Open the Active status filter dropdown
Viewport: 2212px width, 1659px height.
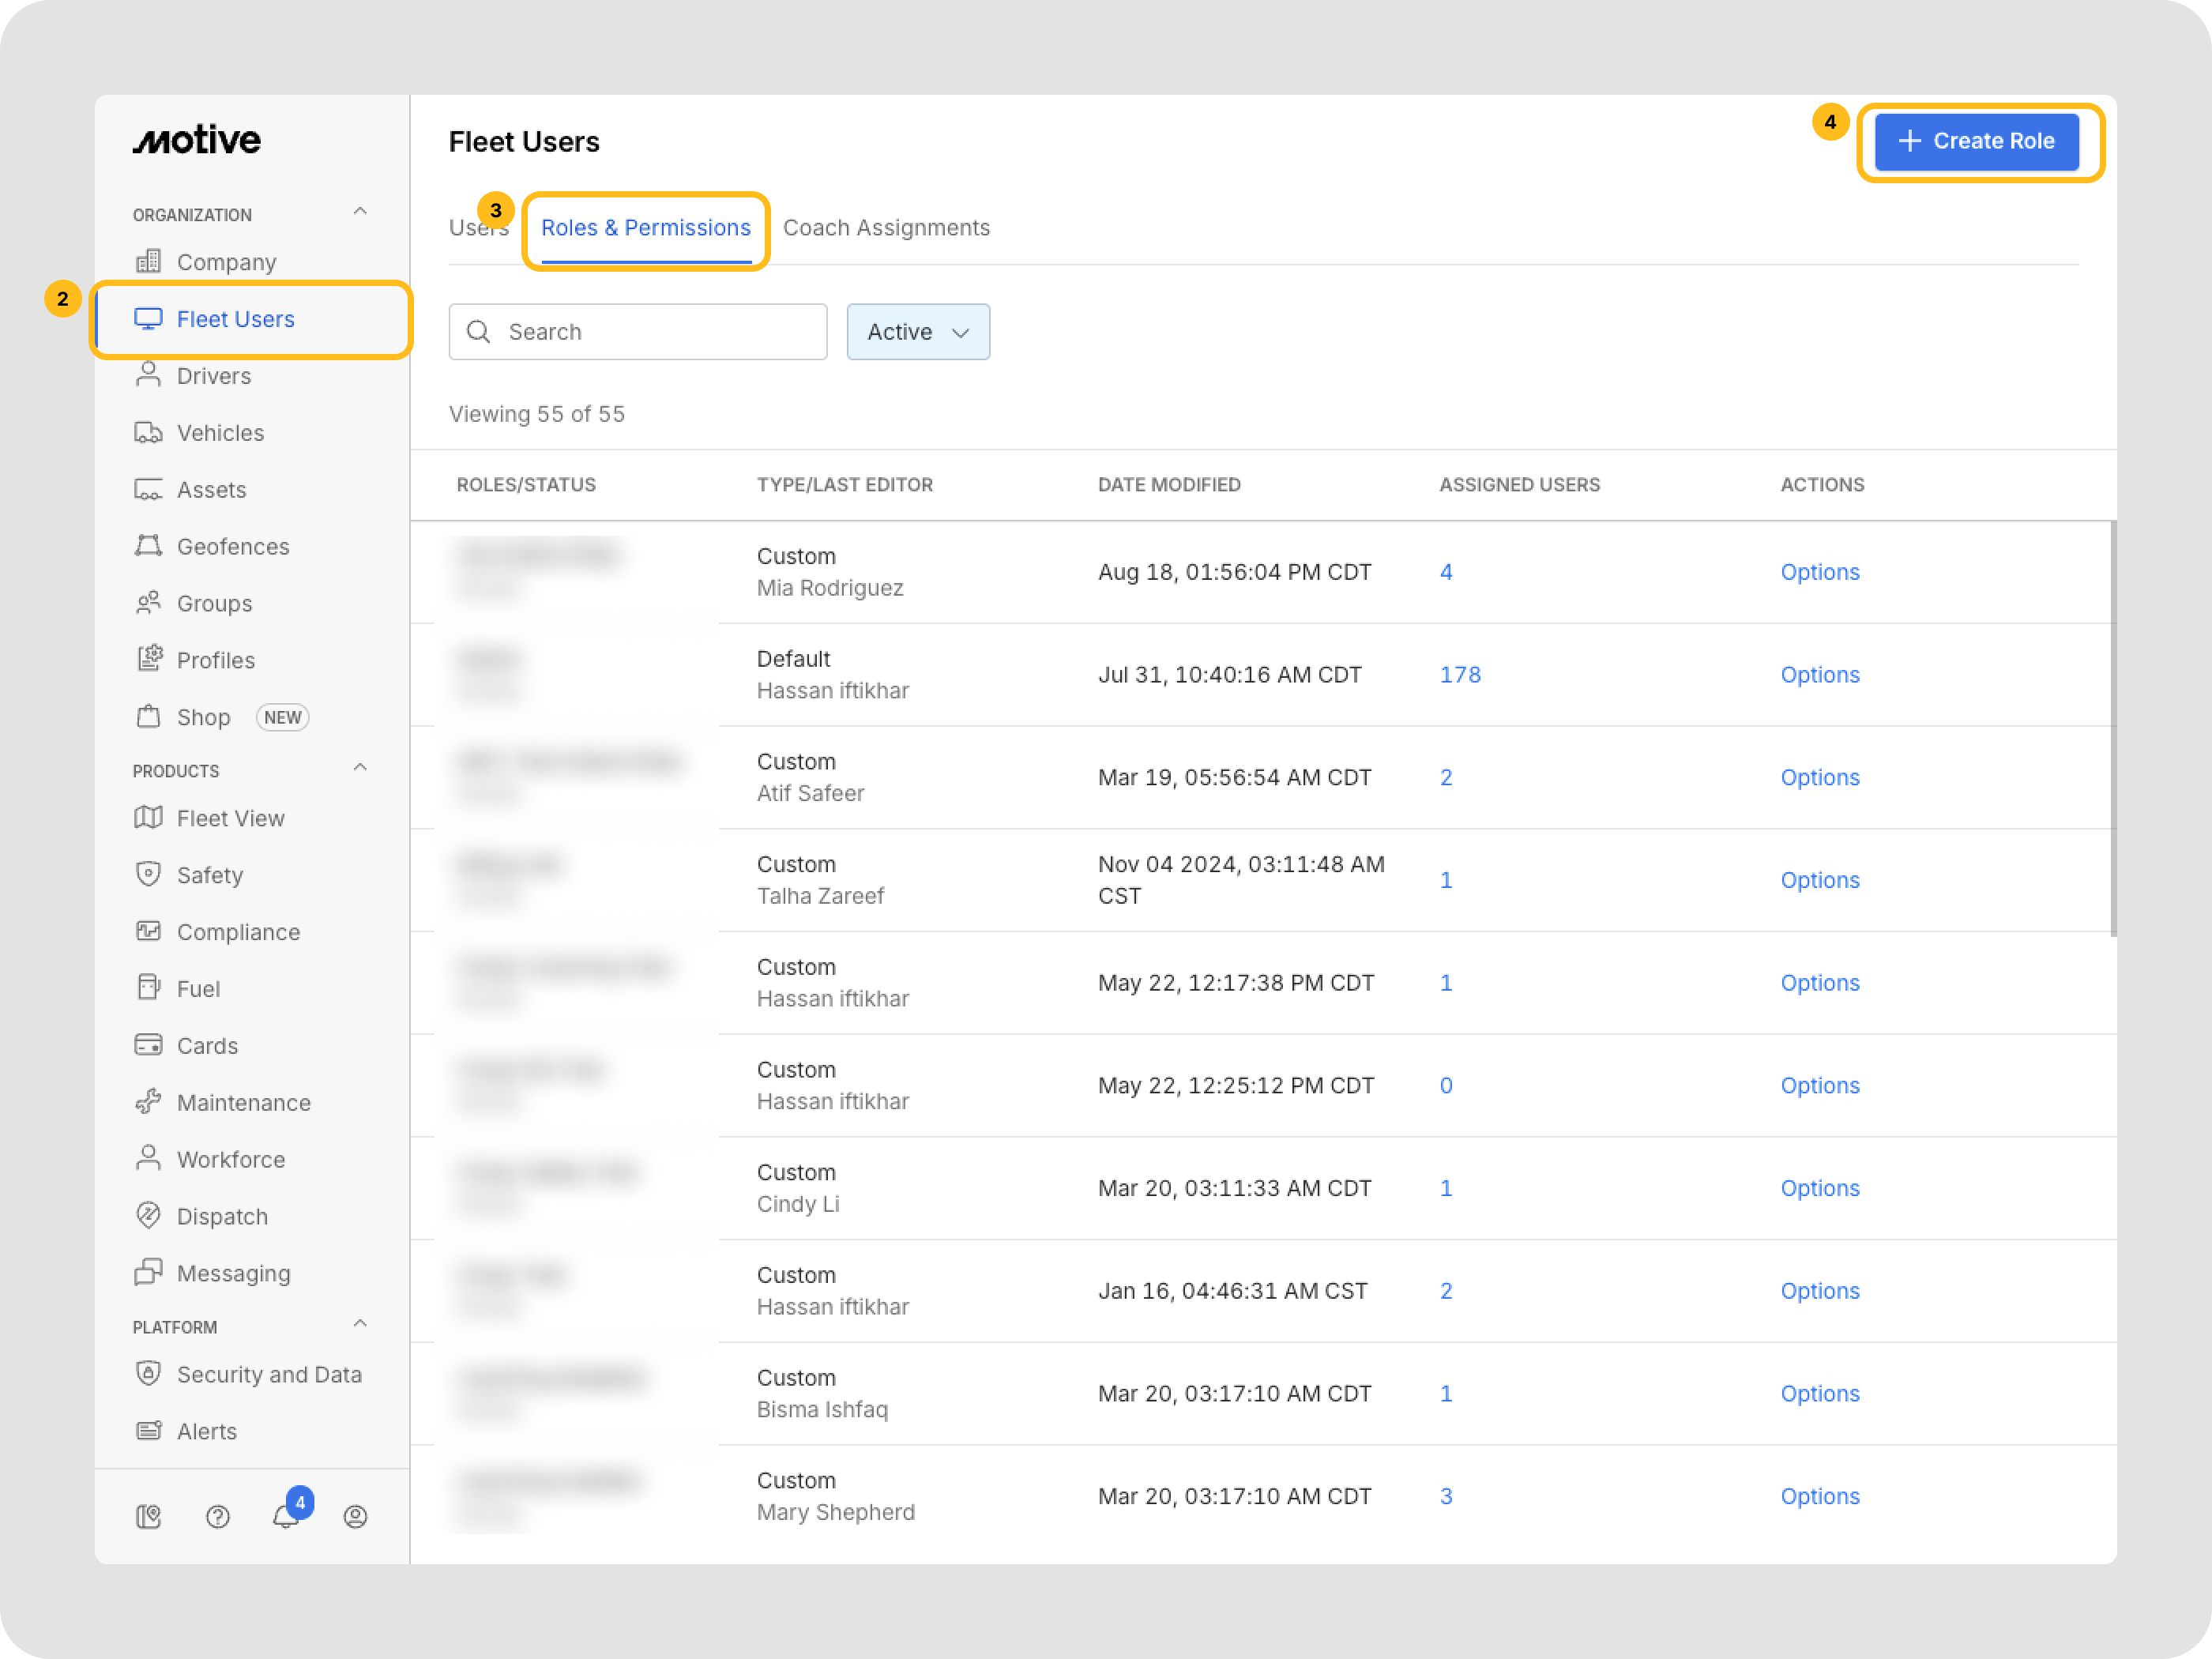[x=917, y=331]
